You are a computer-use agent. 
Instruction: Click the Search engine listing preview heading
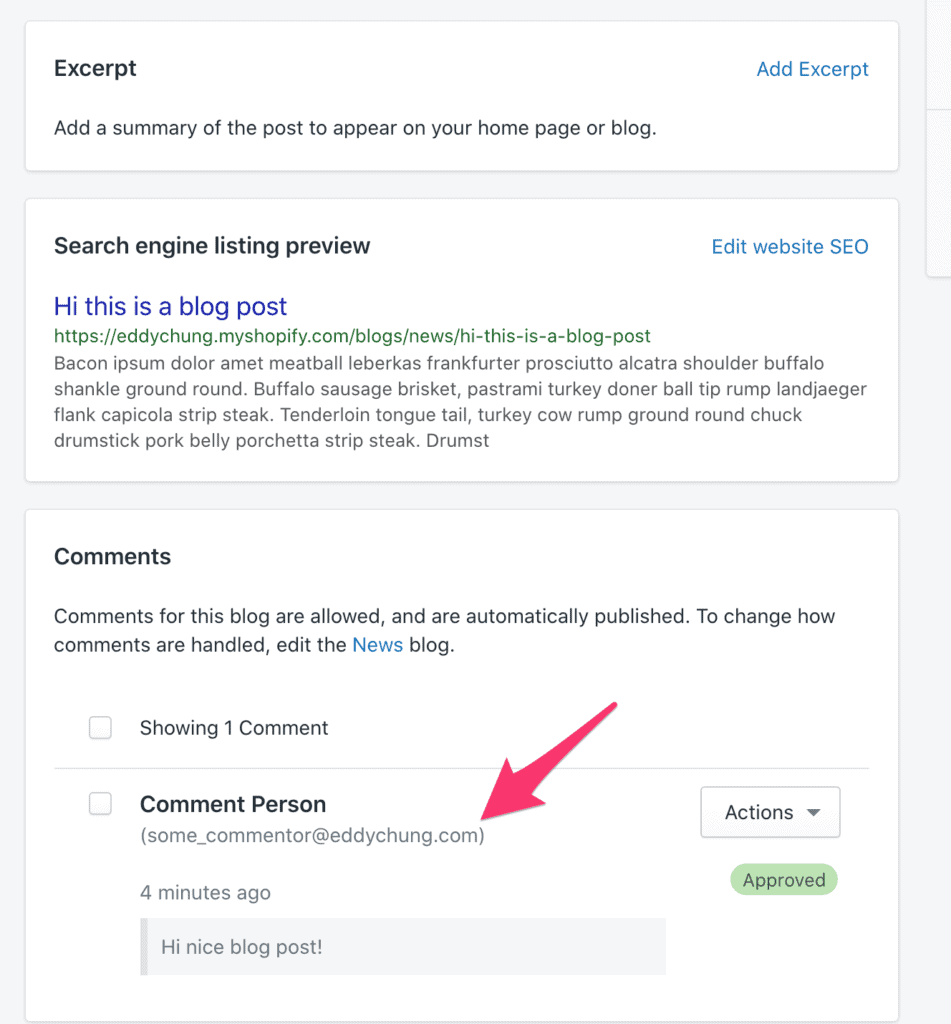212,246
